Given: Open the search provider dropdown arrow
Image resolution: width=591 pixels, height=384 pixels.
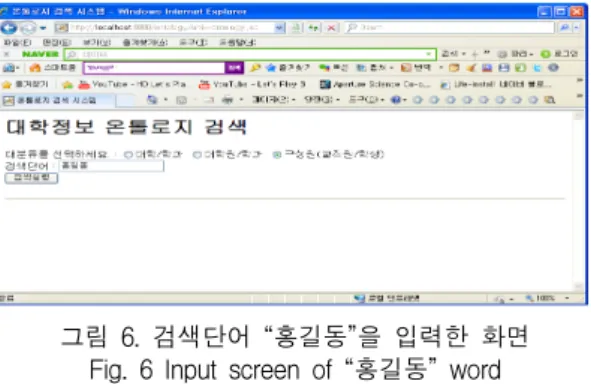Looking at the screenshot, I should (576, 28).
